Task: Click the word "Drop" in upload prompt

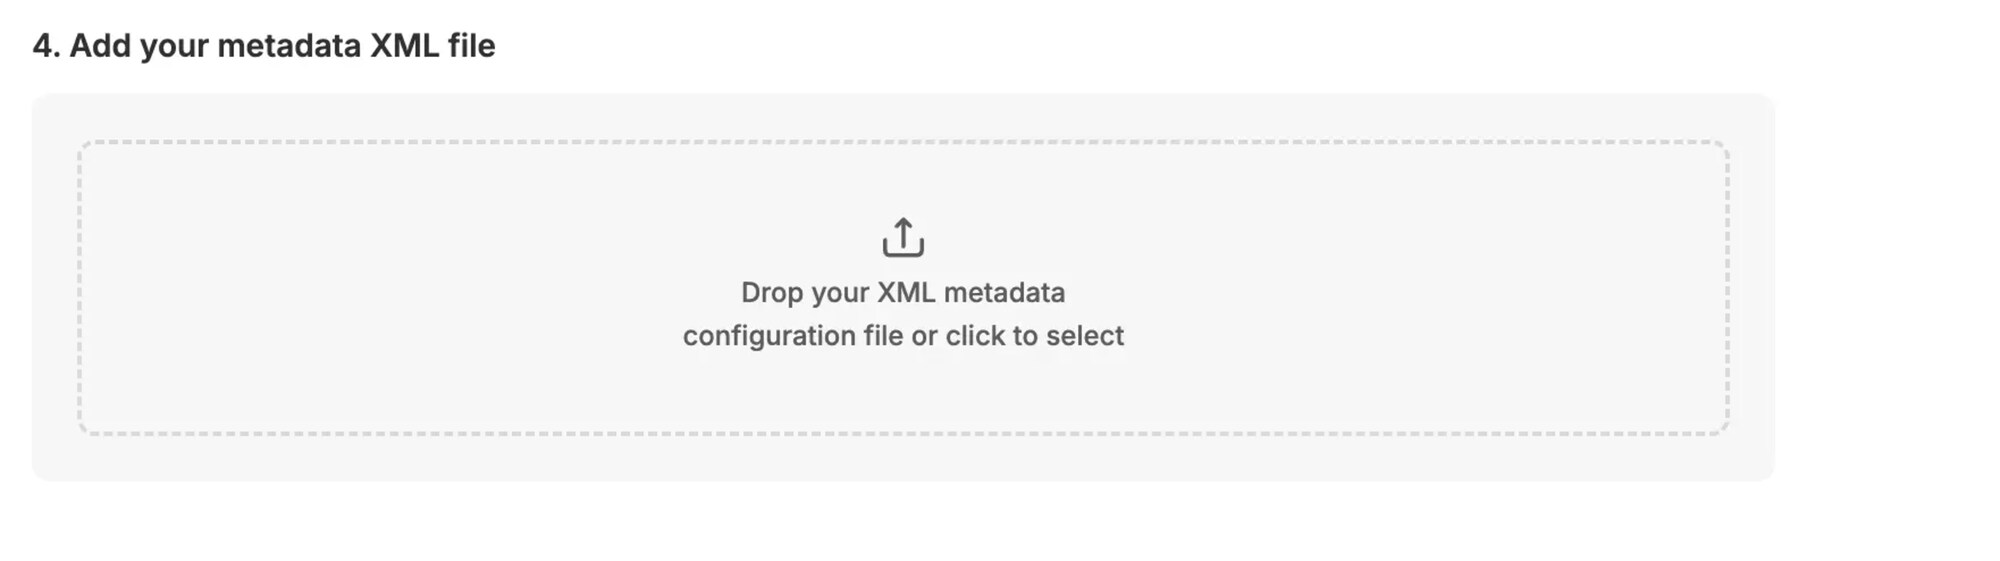Action: (772, 293)
